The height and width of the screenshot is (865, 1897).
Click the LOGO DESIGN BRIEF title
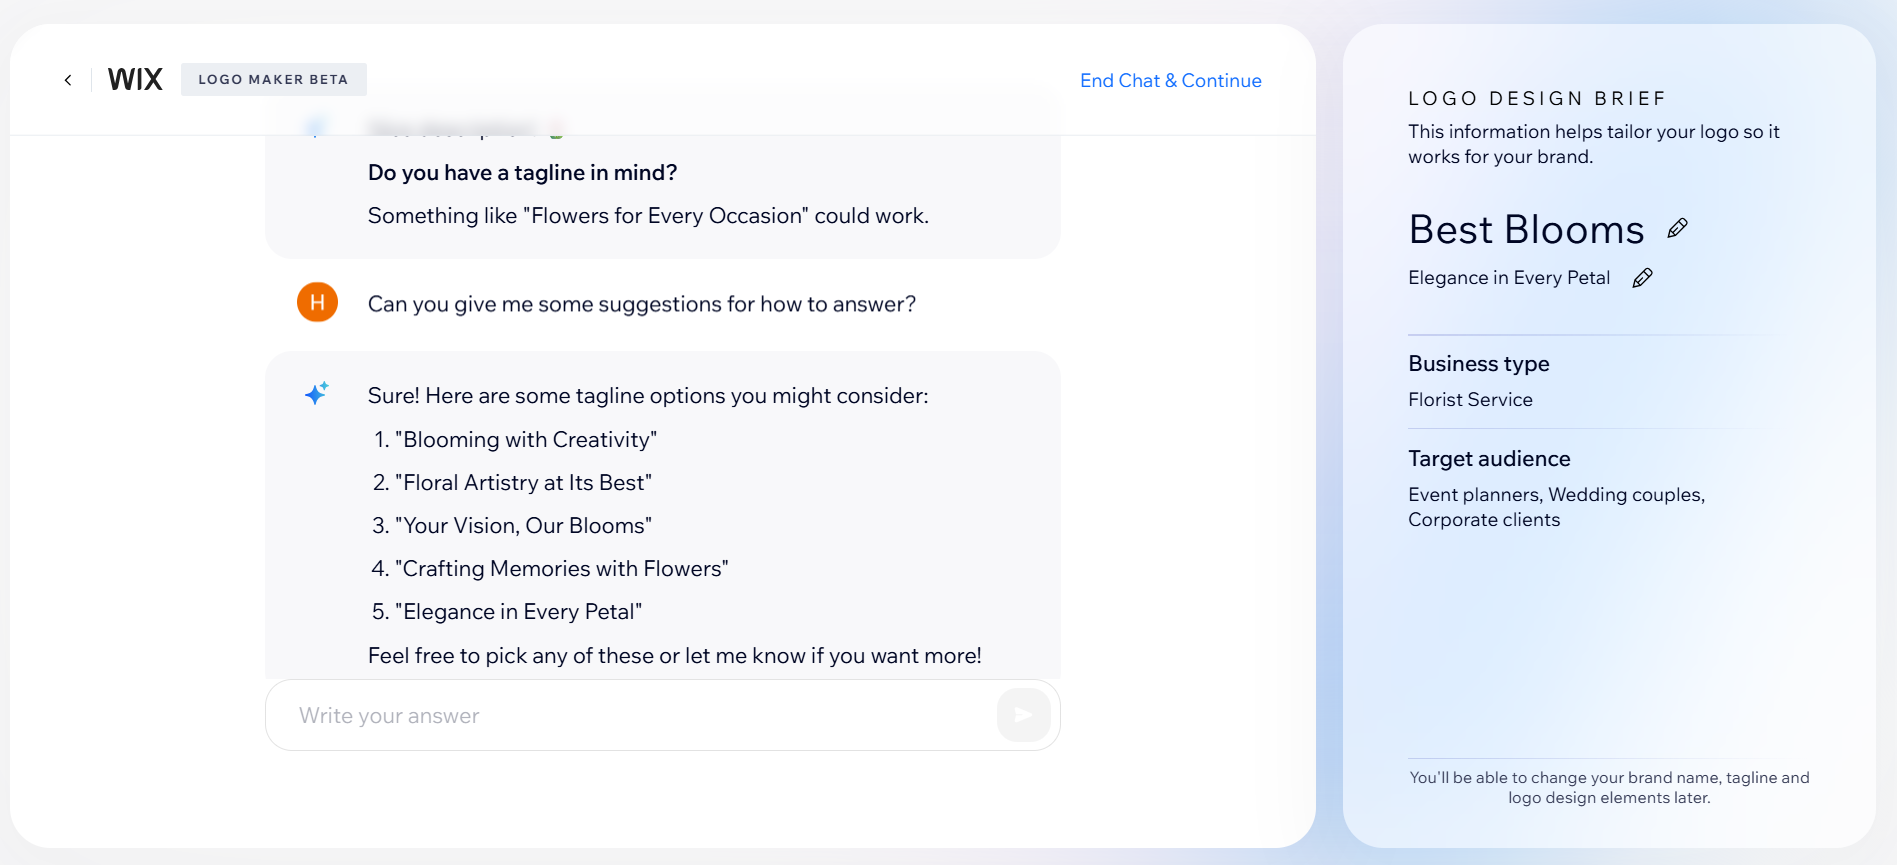pos(1536,97)
